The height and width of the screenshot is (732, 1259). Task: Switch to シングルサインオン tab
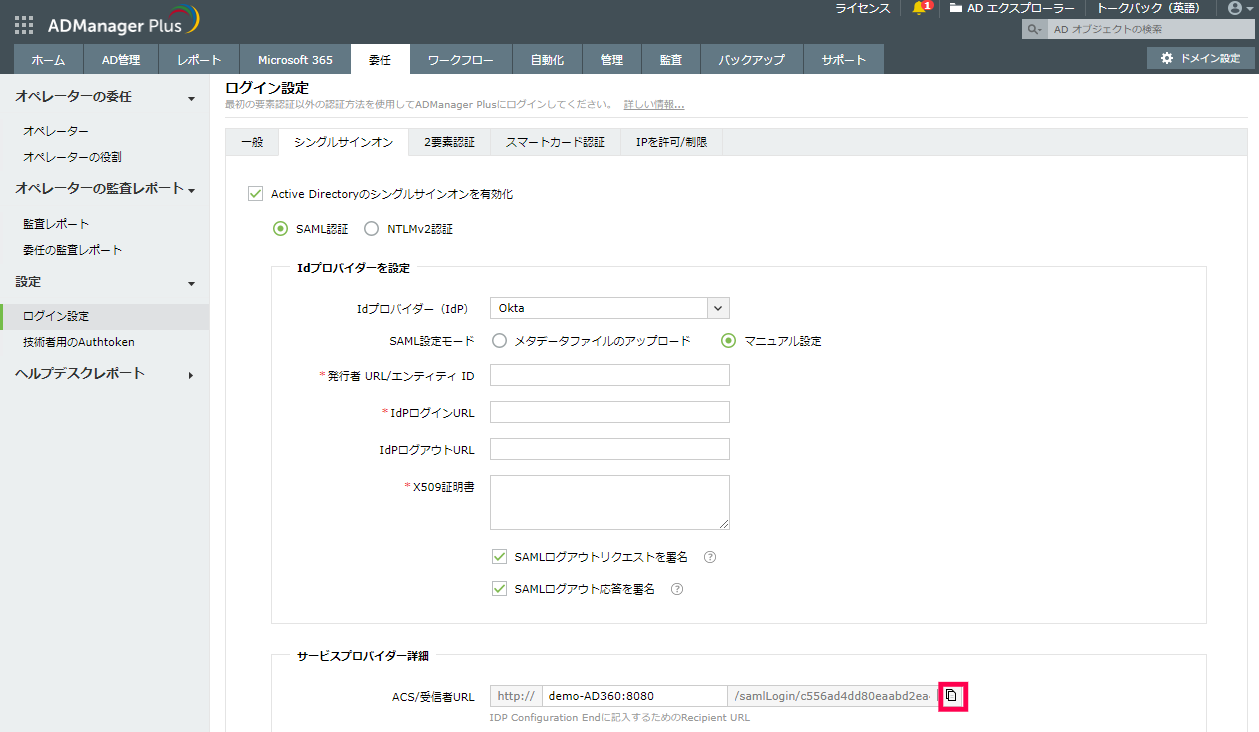[344, 142]
